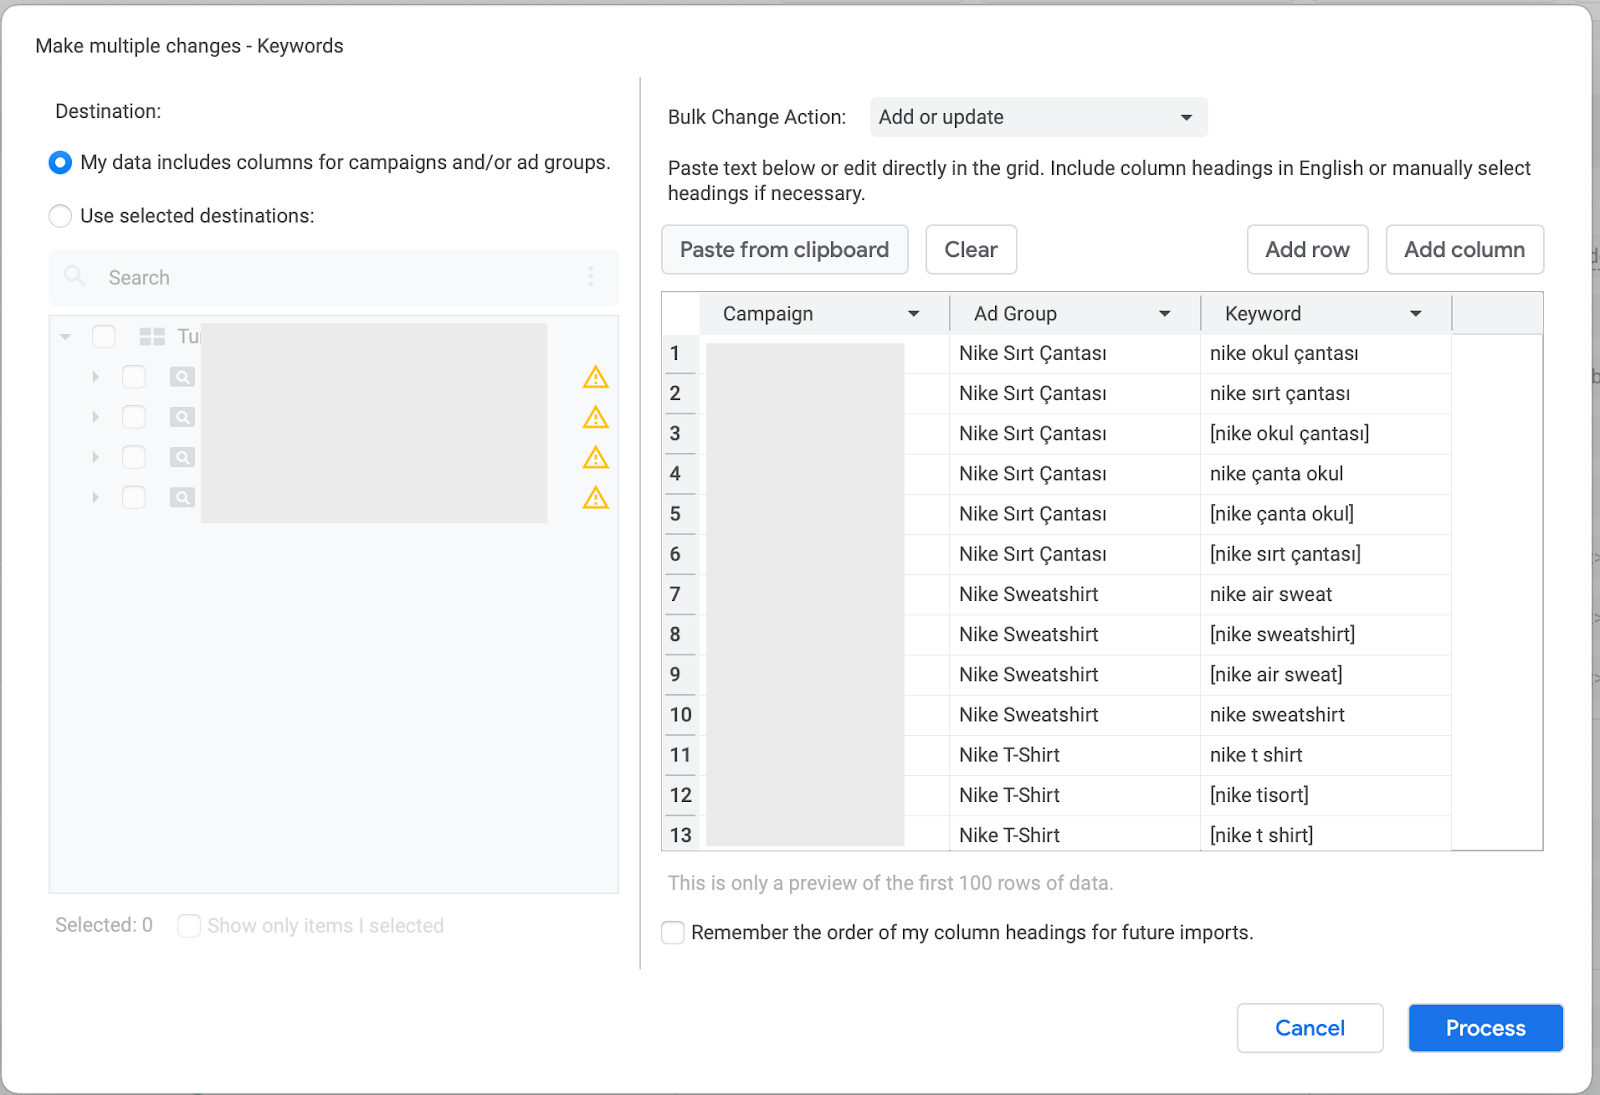Click keyword cell '[nike okul çantası]'
1600x1095 pixels.
(1325, 434)
